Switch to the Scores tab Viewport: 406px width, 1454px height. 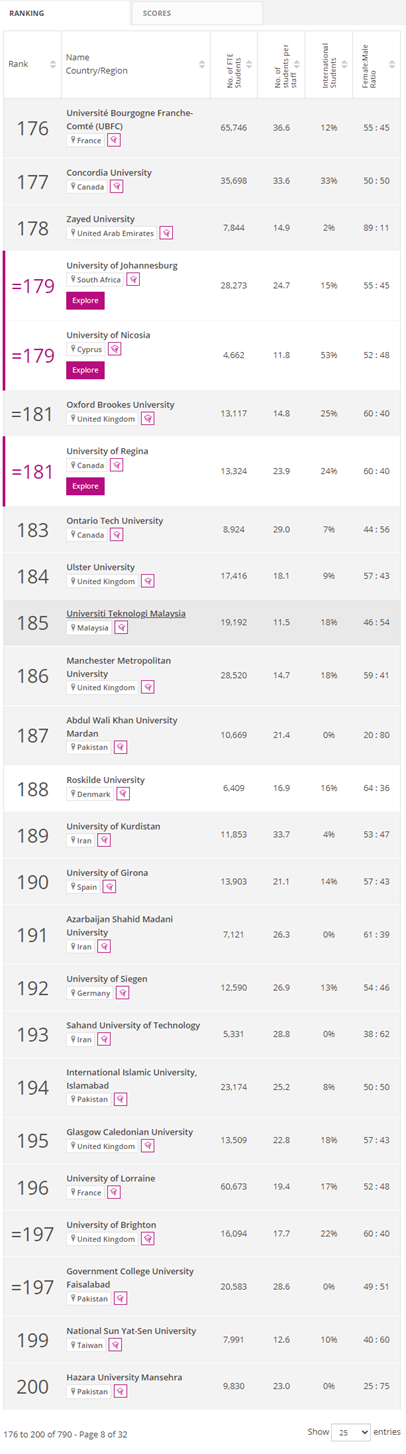[x=197, y=13]
